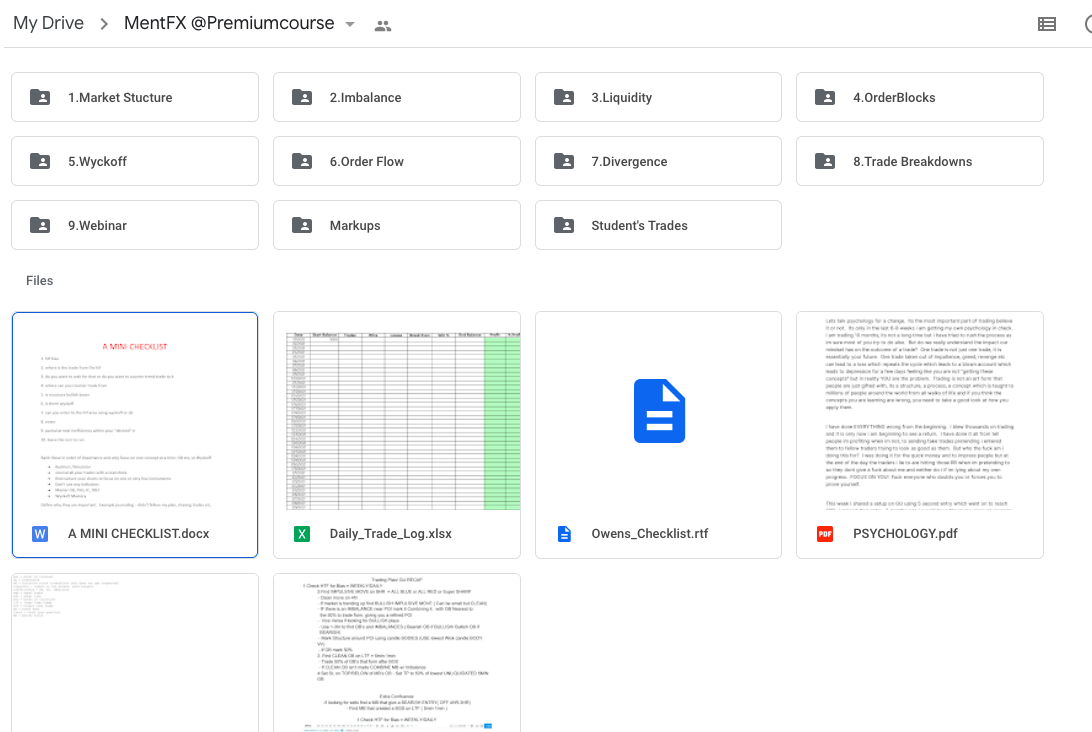Screen dimensions: 1092x732
Task: Click the shared people icon beside folder title
Action: tap(383, 25)
